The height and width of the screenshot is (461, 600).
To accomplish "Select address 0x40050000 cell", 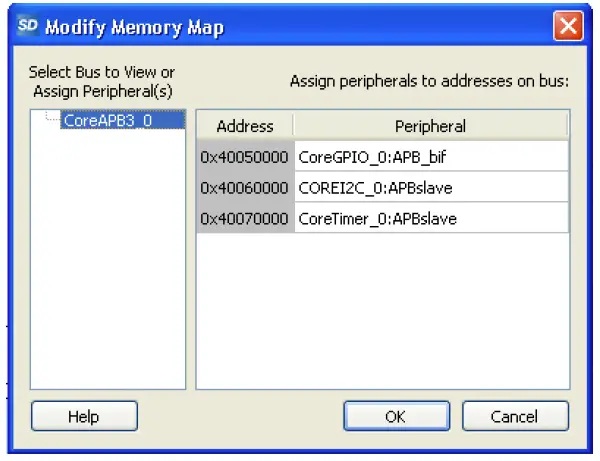I will tap(245, 157).
